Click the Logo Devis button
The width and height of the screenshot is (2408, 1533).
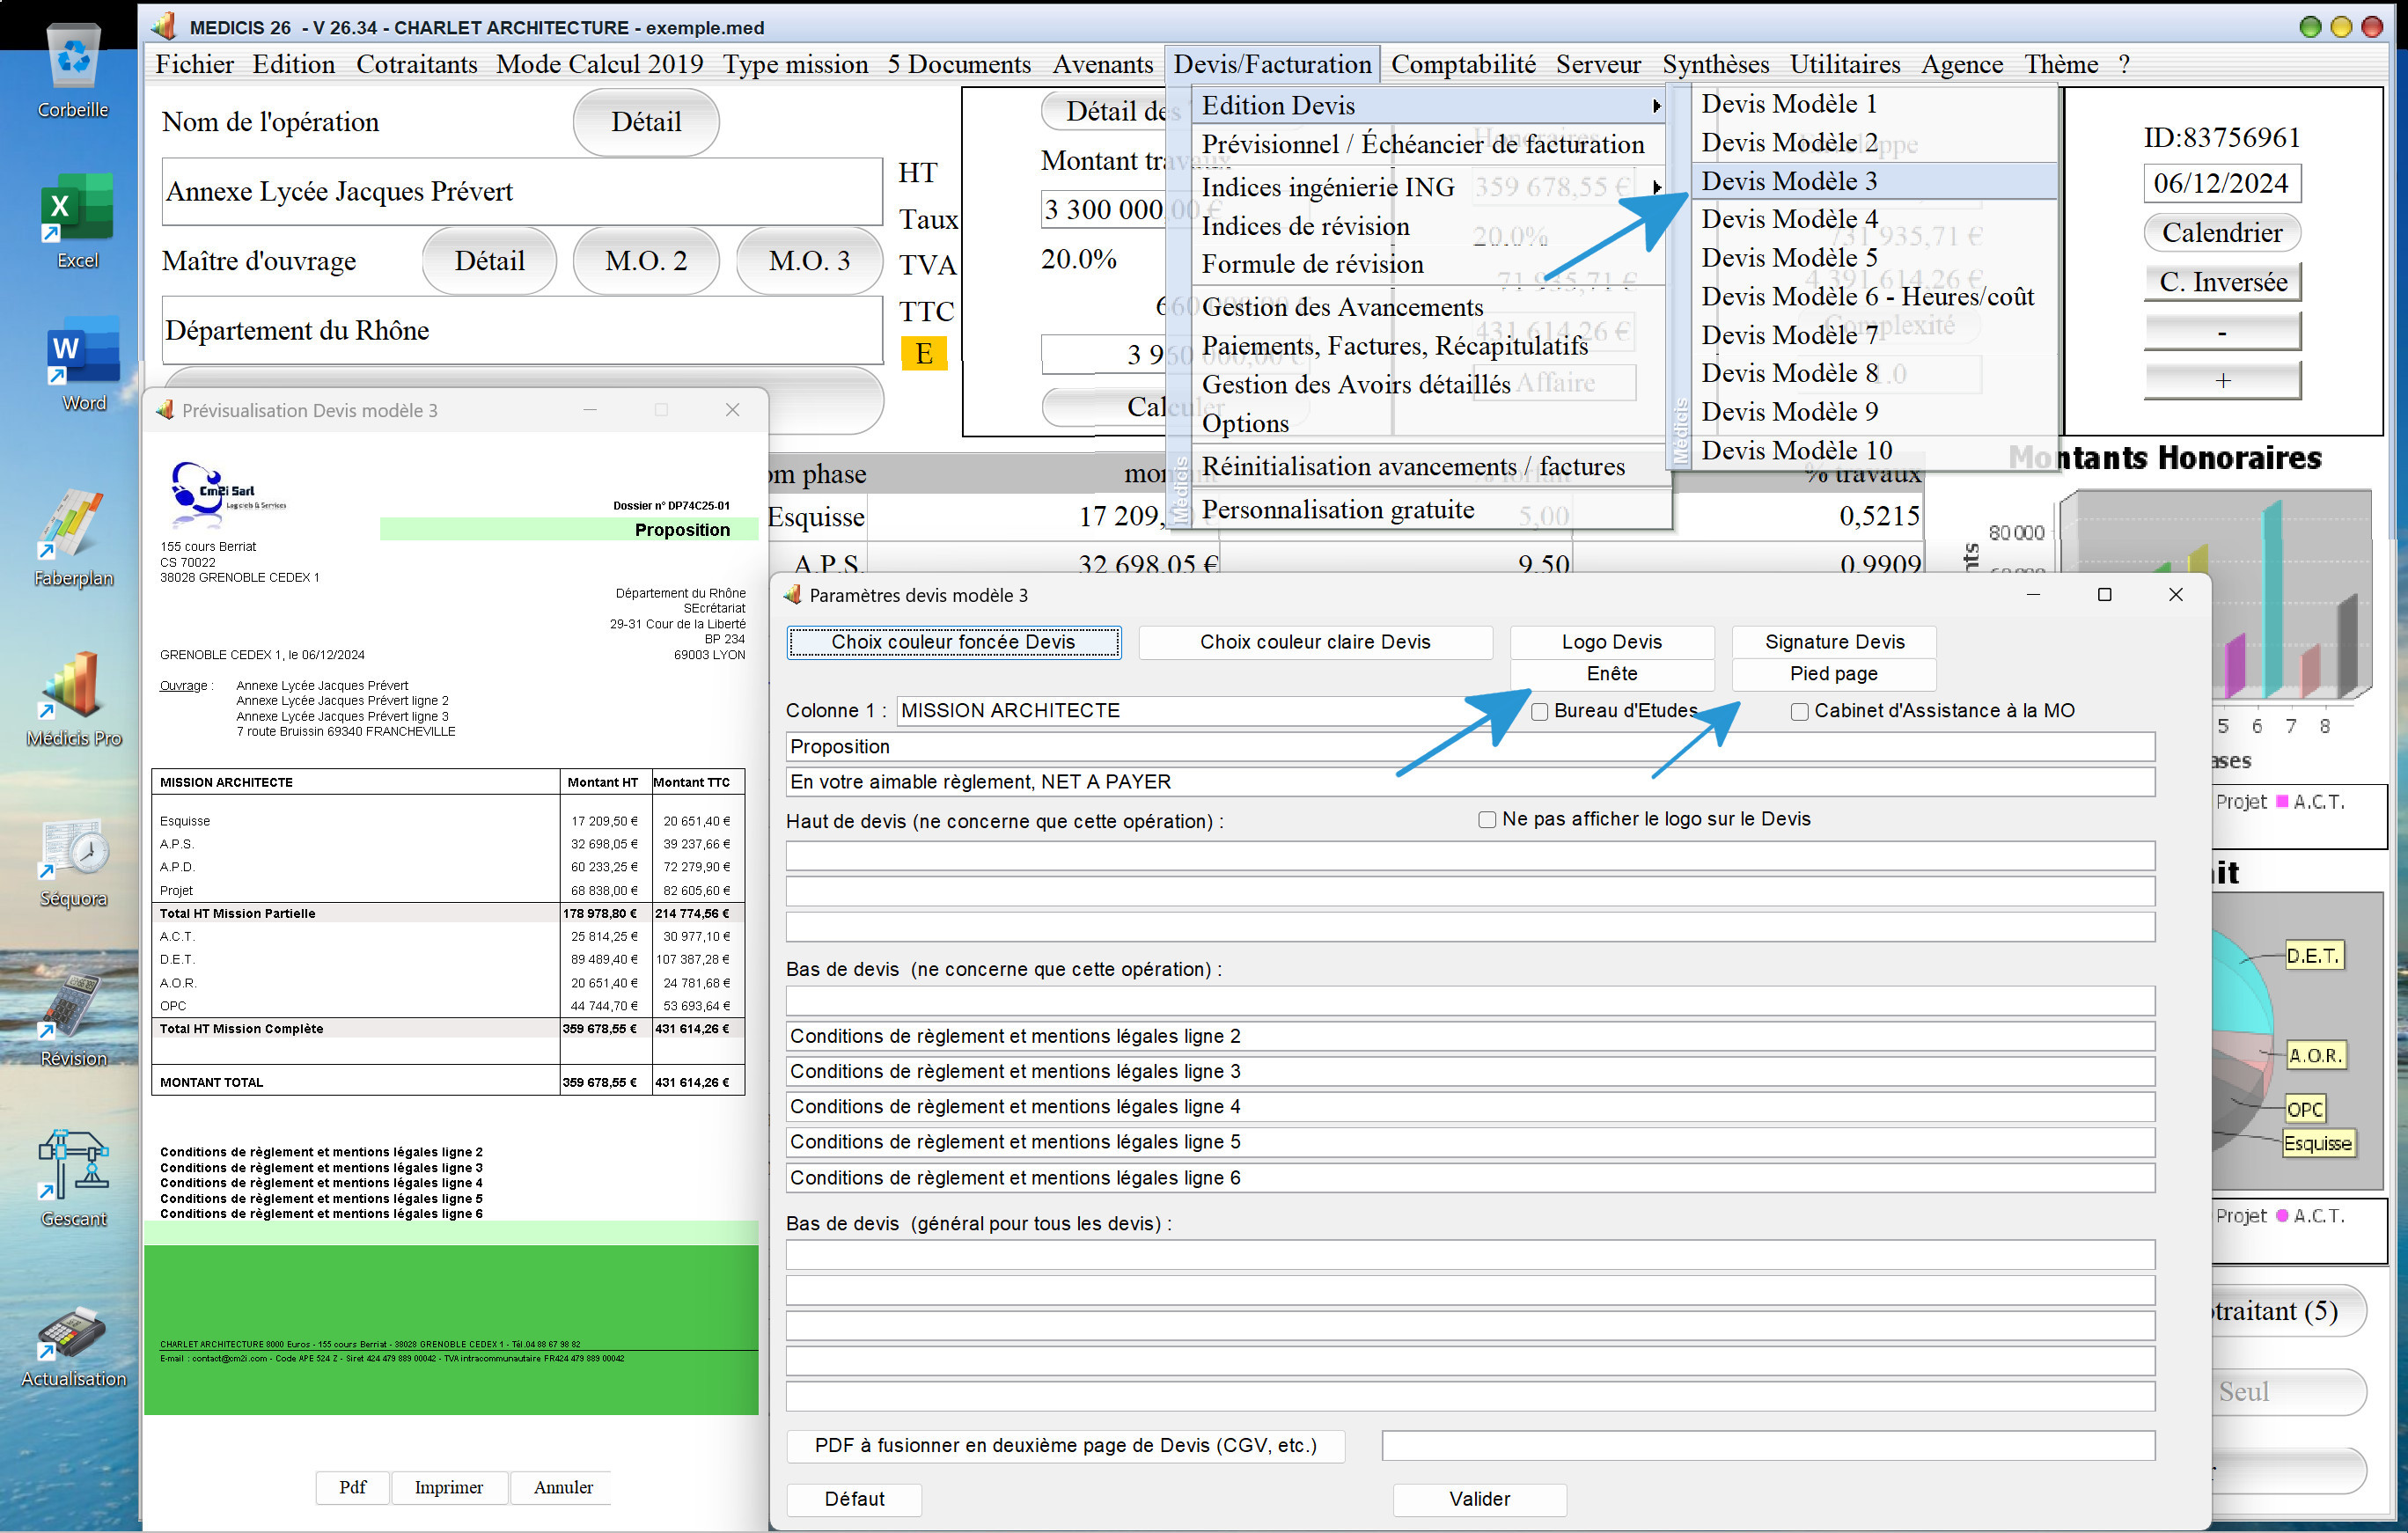[1611, 642]
